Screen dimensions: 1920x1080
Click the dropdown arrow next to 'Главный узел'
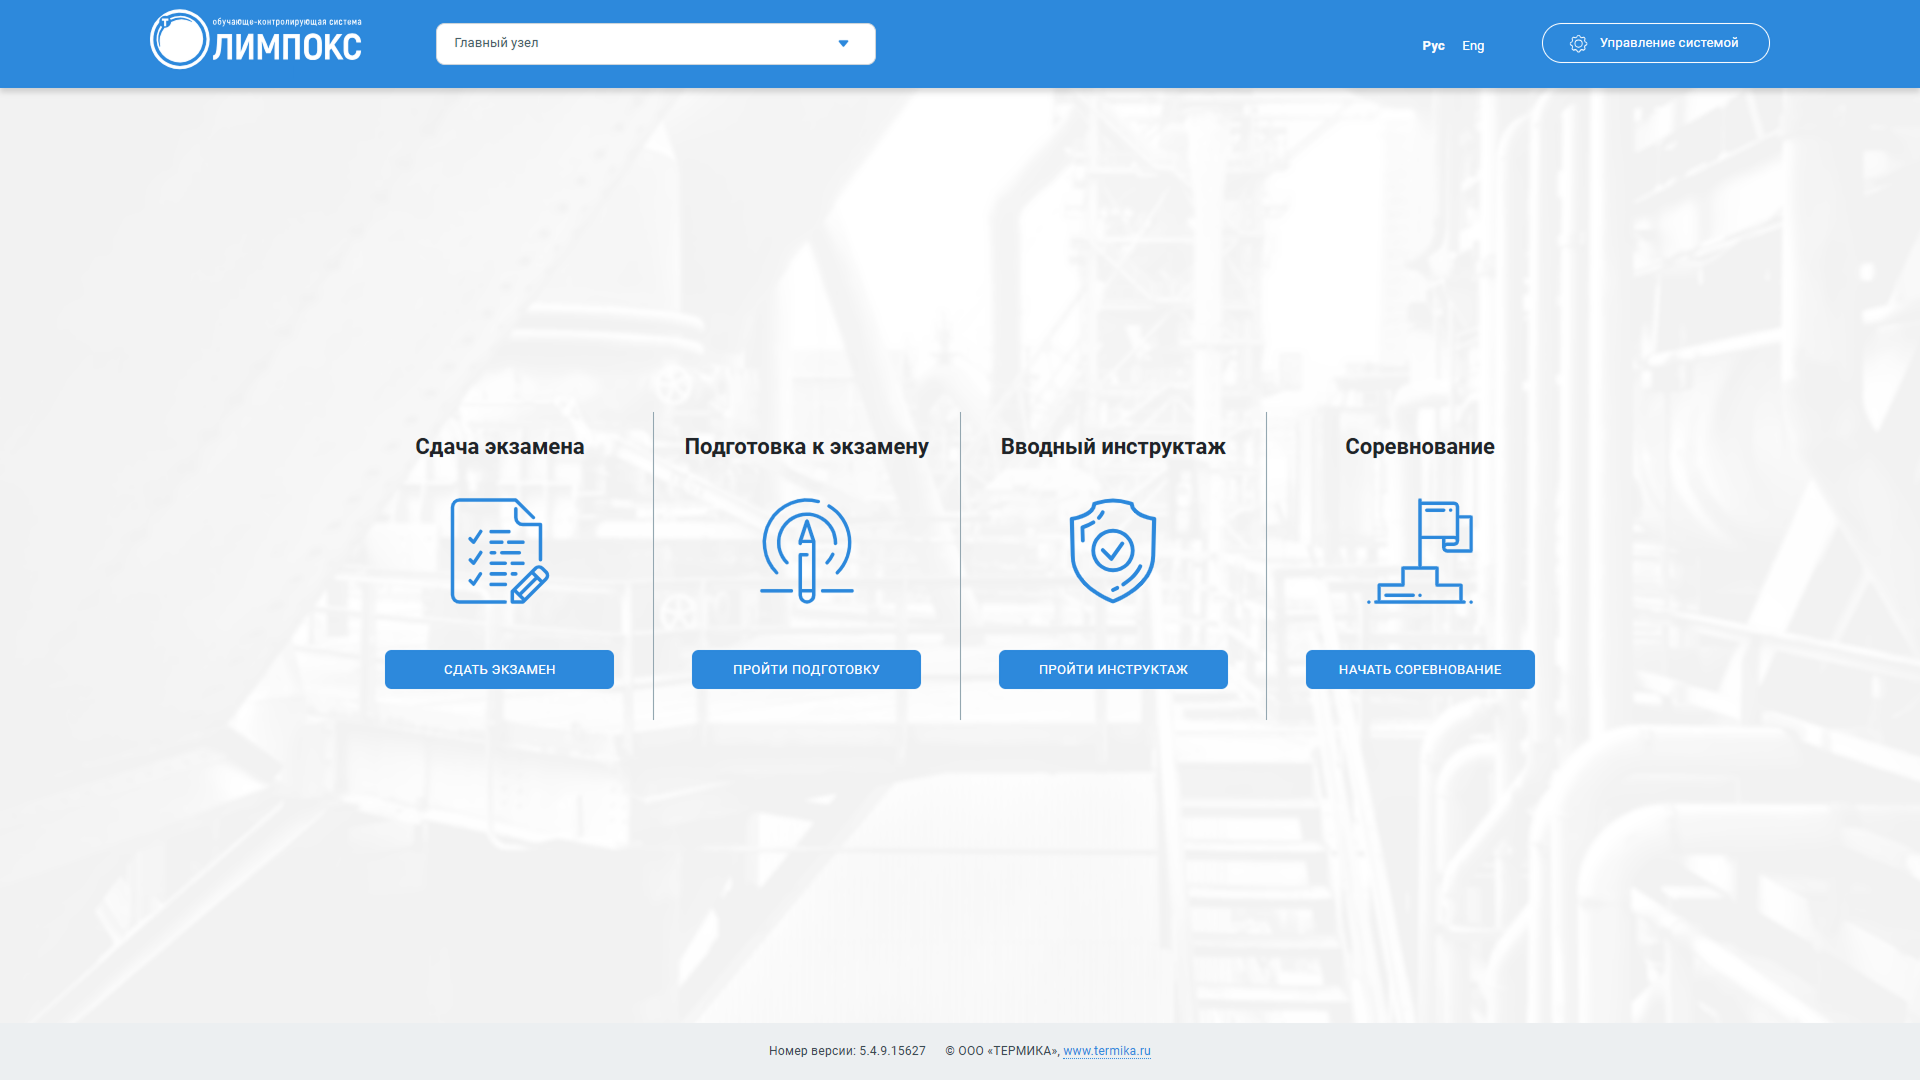843,43
